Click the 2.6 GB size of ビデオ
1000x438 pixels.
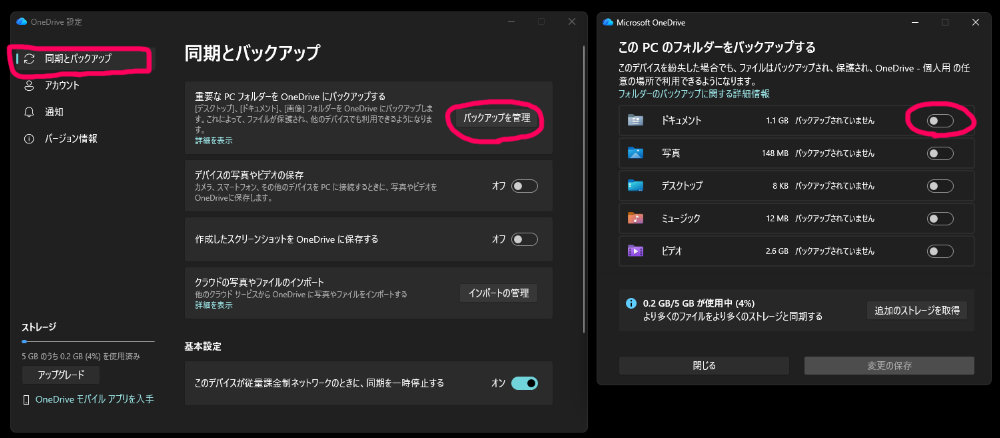click(777, 251)
